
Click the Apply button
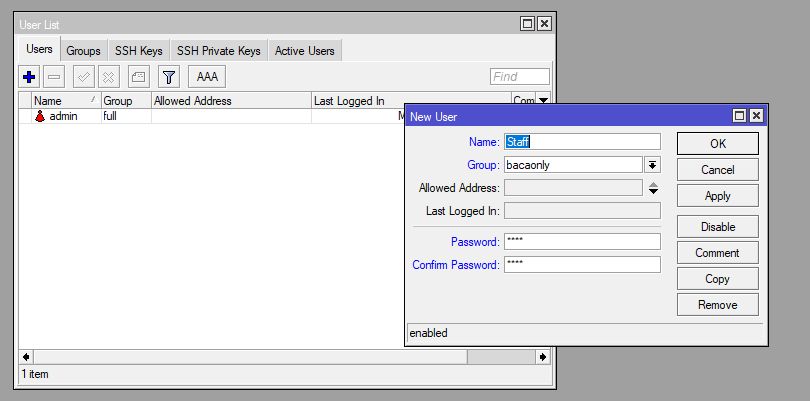coord(718,196)
